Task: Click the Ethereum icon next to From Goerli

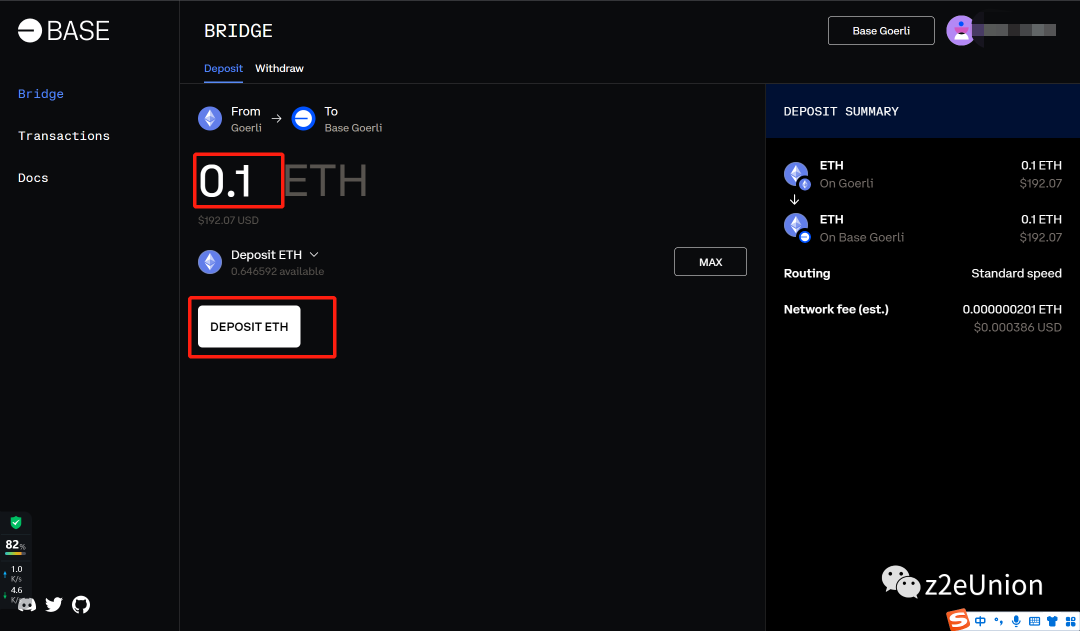Action: (210, 118)
